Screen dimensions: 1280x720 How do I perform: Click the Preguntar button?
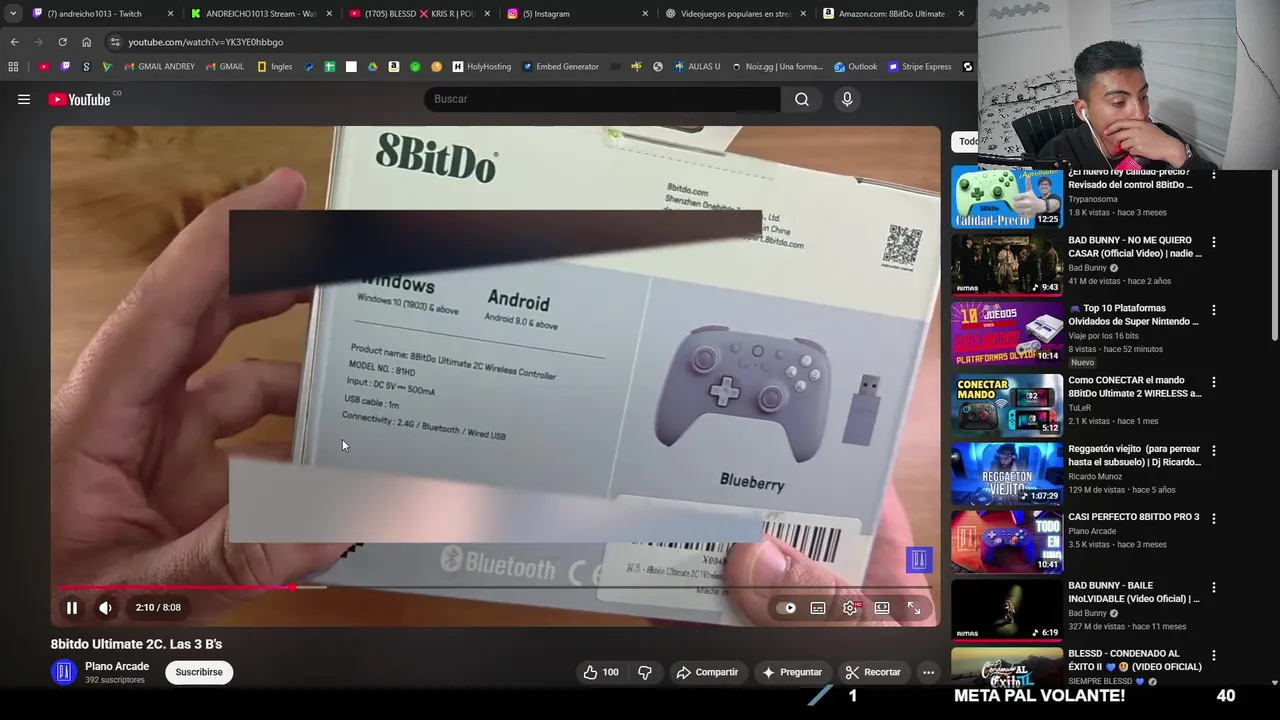tap(792, 672)
